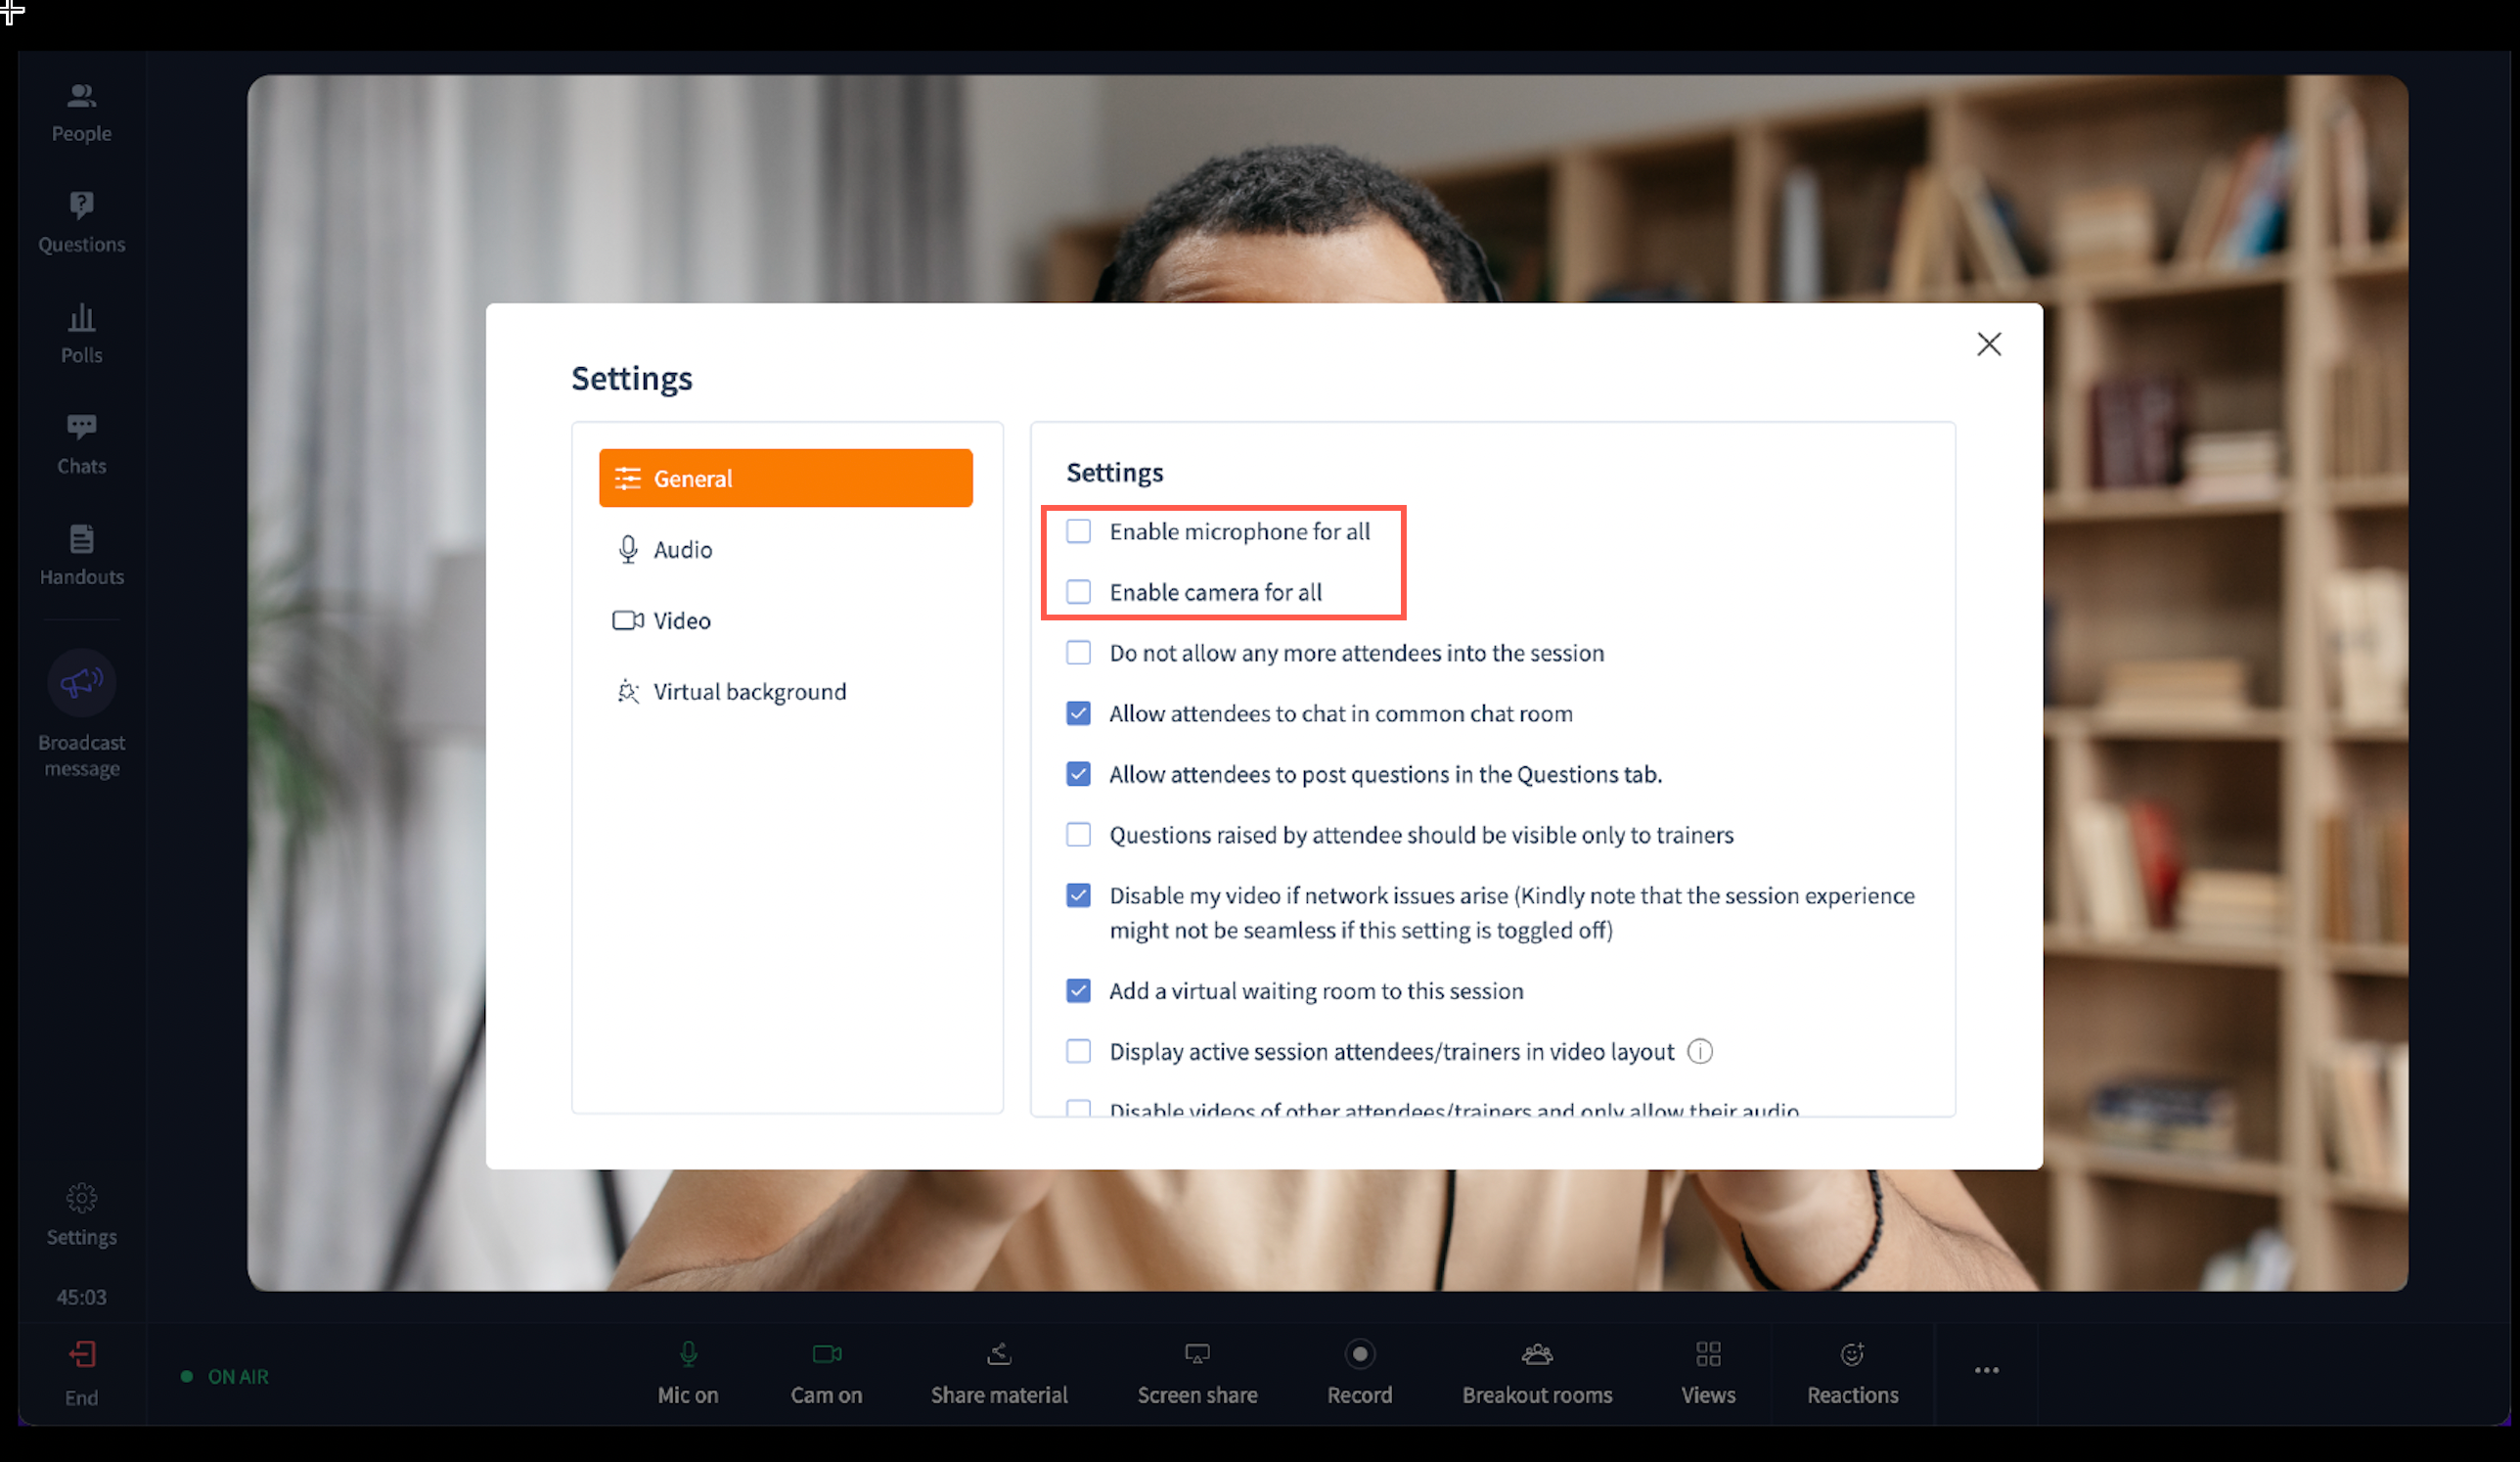Click the ON AIR status indicator
This screenshot has height=1462, width=2520.
click(225, 1376)
